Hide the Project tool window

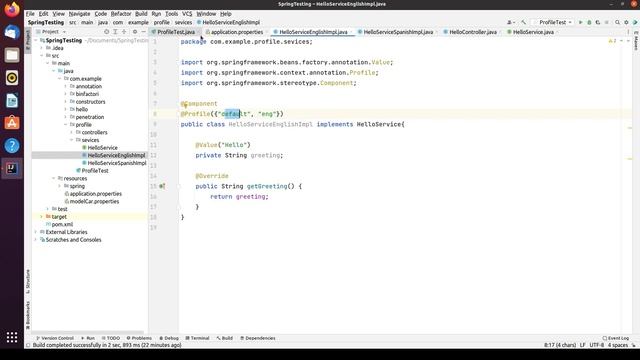point(143,32)
